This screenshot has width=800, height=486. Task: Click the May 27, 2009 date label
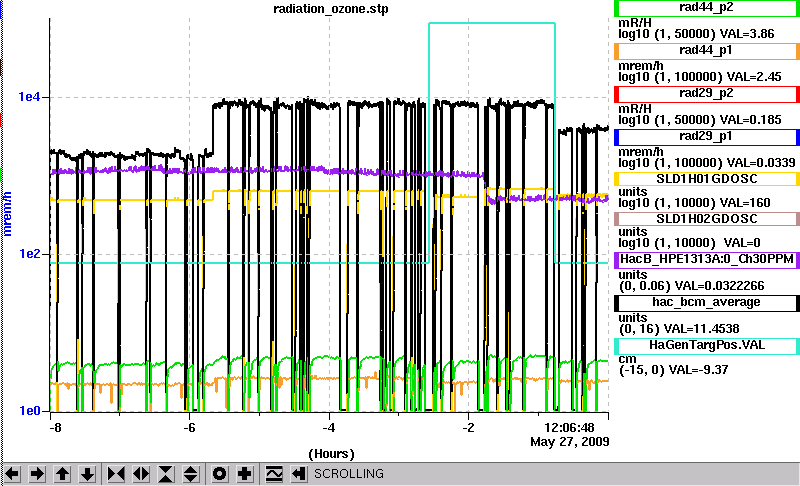click(x=570, y=442)
